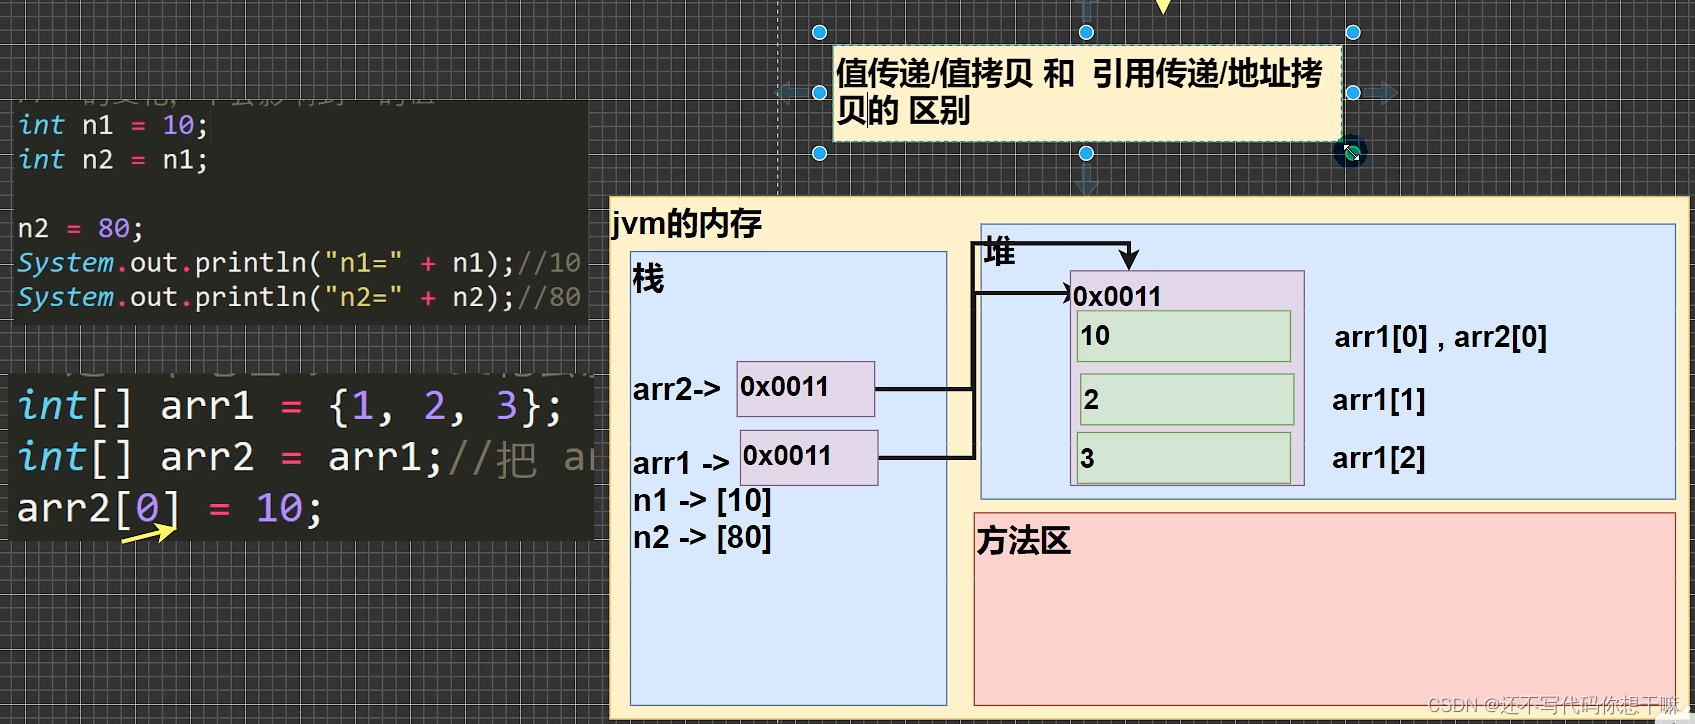1695x724 pixels.
Task: Select the 栈 stack box label
Action: (x=648, y=279)
